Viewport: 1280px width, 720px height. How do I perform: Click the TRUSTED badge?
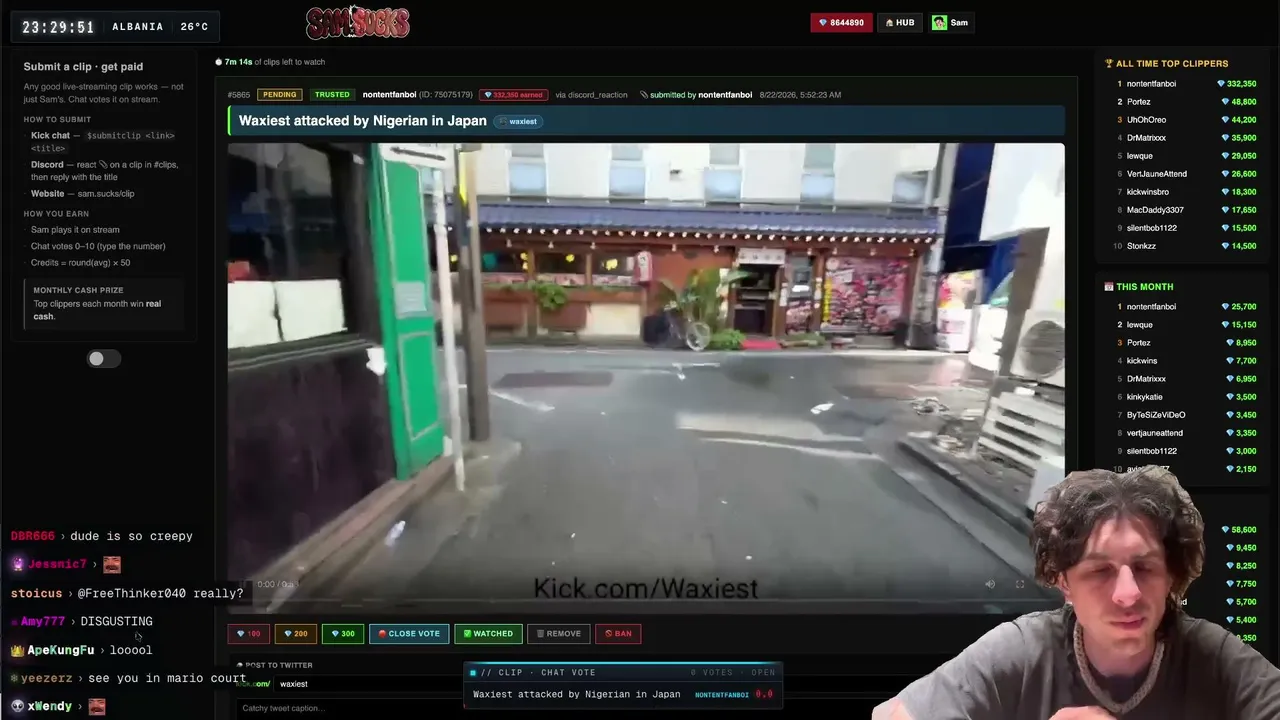[332, 95]
